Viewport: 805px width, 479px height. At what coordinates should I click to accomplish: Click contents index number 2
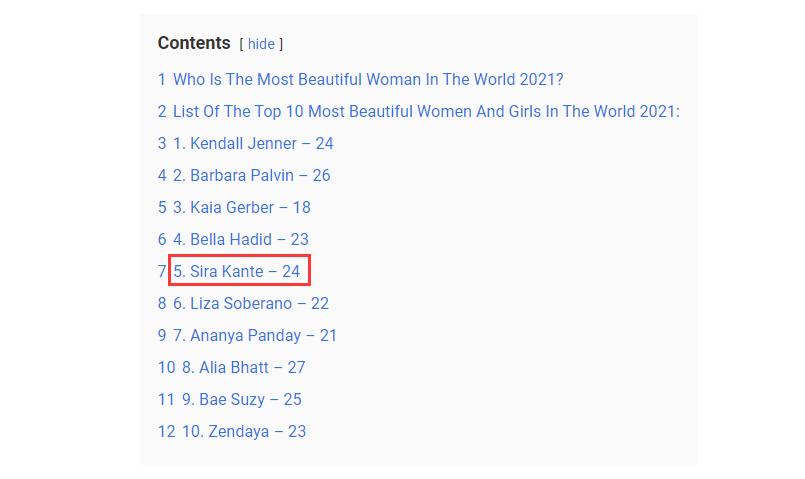[162, 112]
